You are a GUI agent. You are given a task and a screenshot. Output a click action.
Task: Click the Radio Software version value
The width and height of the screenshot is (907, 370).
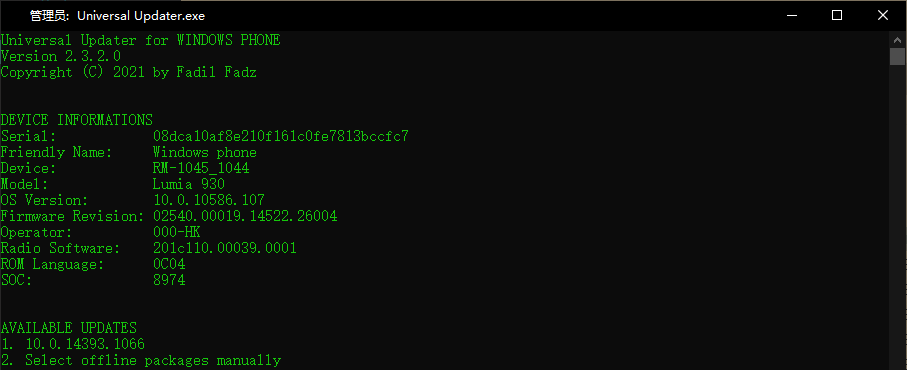225,249
